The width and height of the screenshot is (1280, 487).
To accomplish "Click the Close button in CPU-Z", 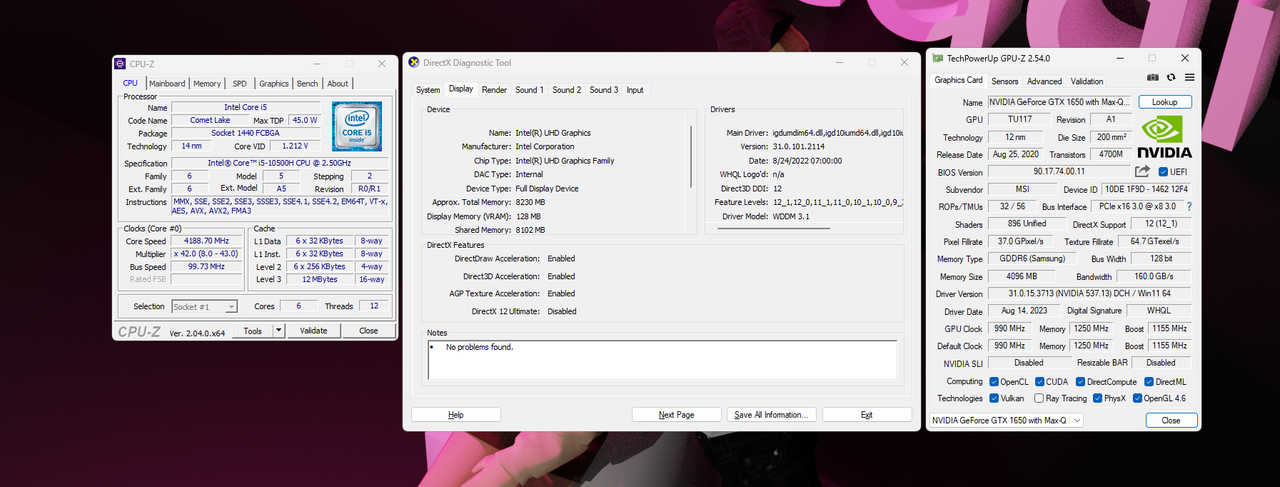I will click(368, 331).
